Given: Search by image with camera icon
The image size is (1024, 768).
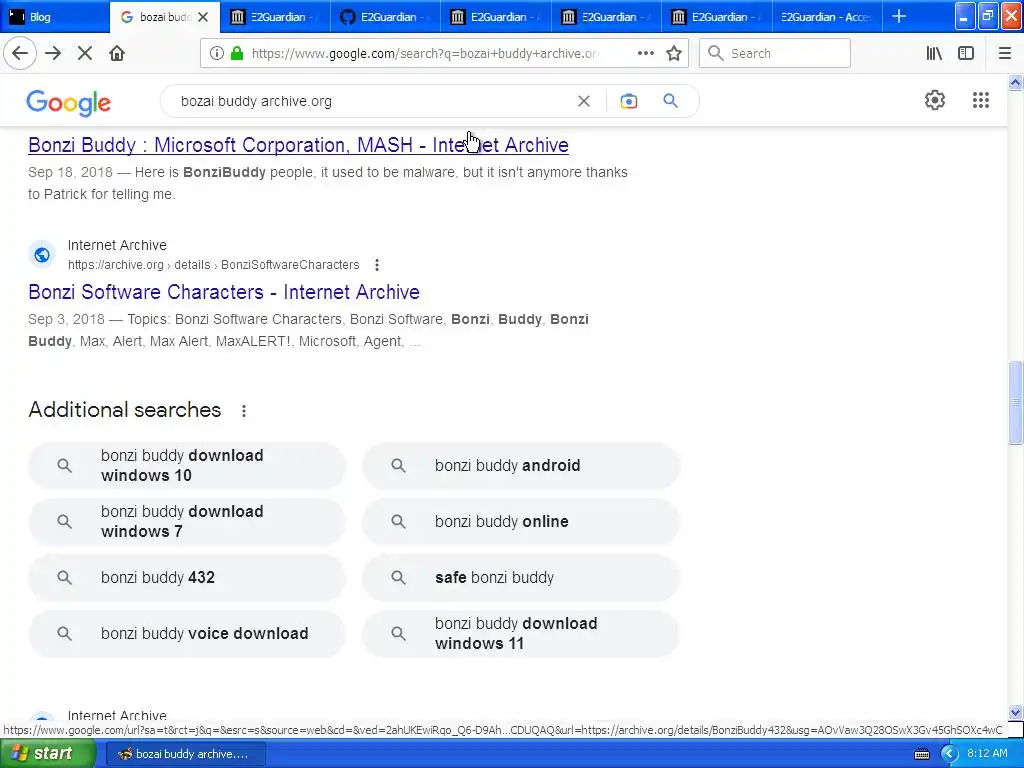Looking at the screenshot, I should click(628, 101).
